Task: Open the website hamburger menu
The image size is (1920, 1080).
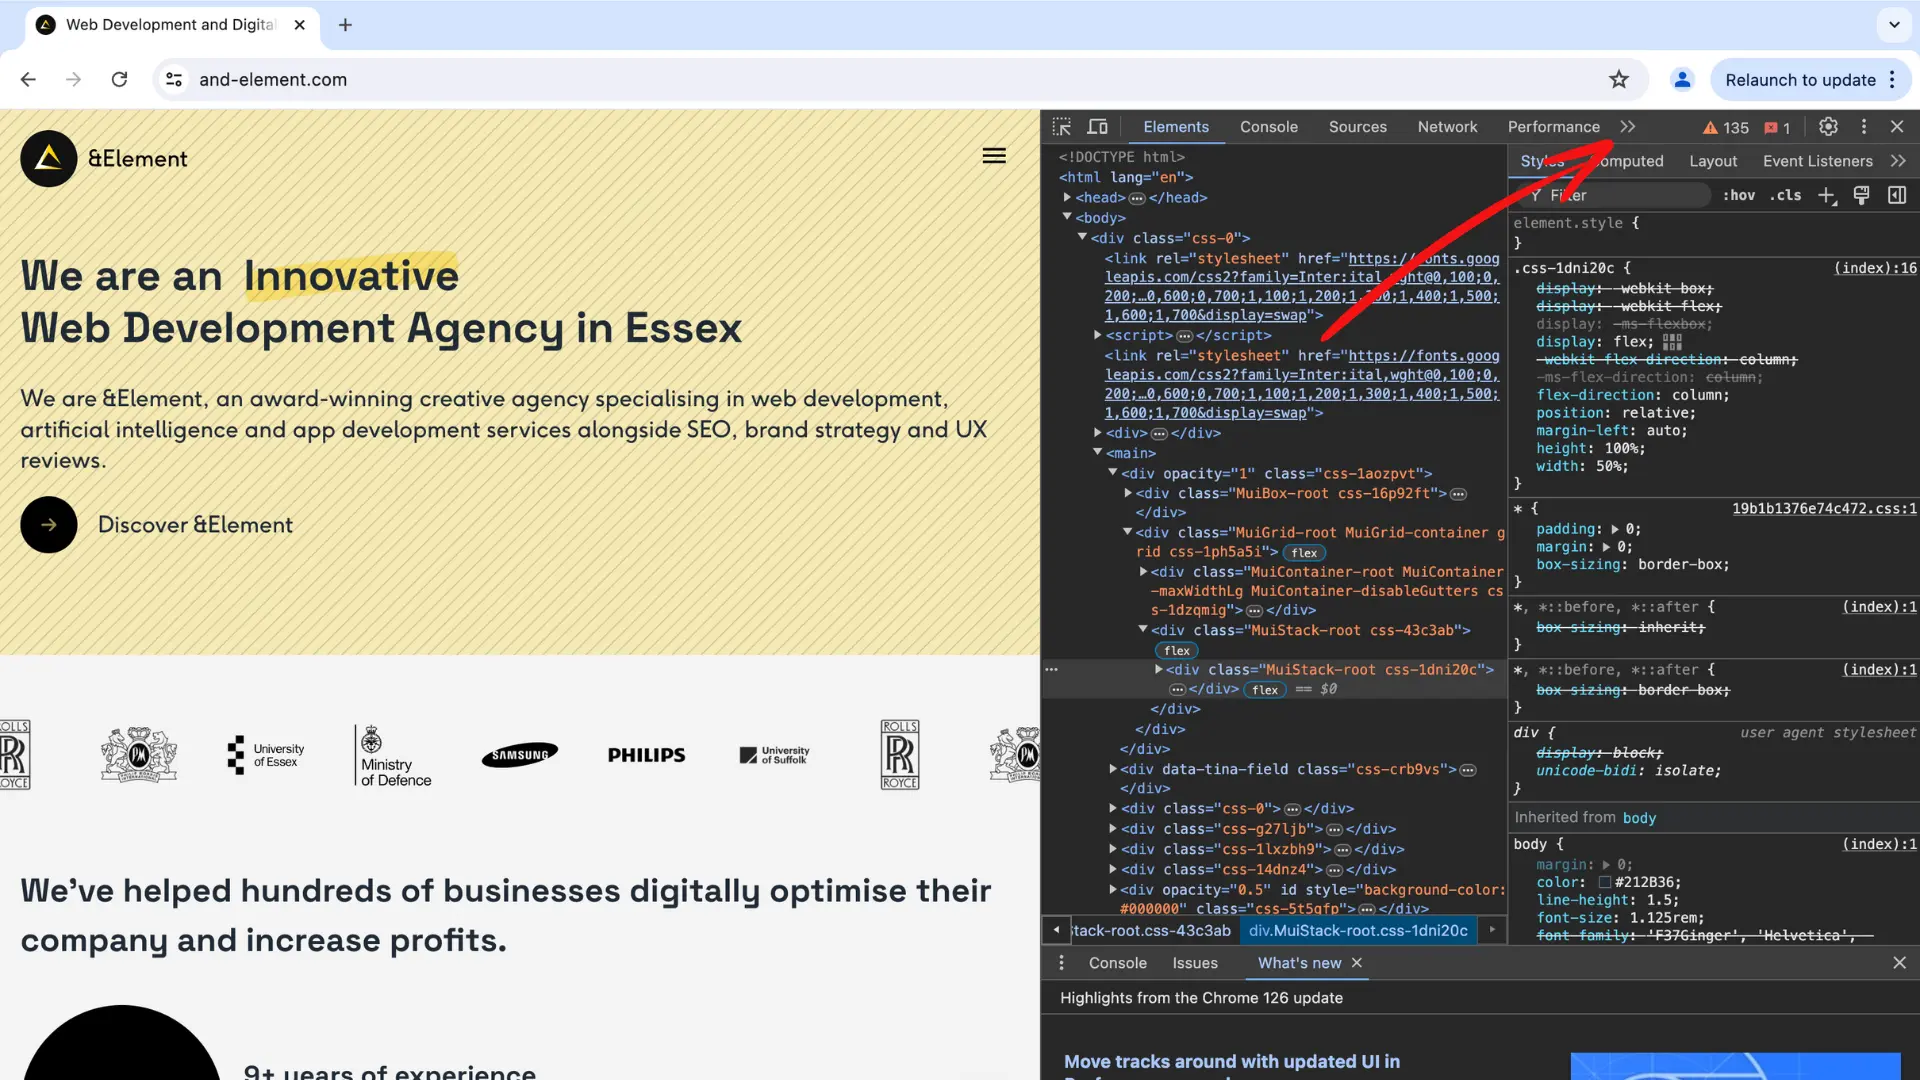Action: tap(994, 156)
